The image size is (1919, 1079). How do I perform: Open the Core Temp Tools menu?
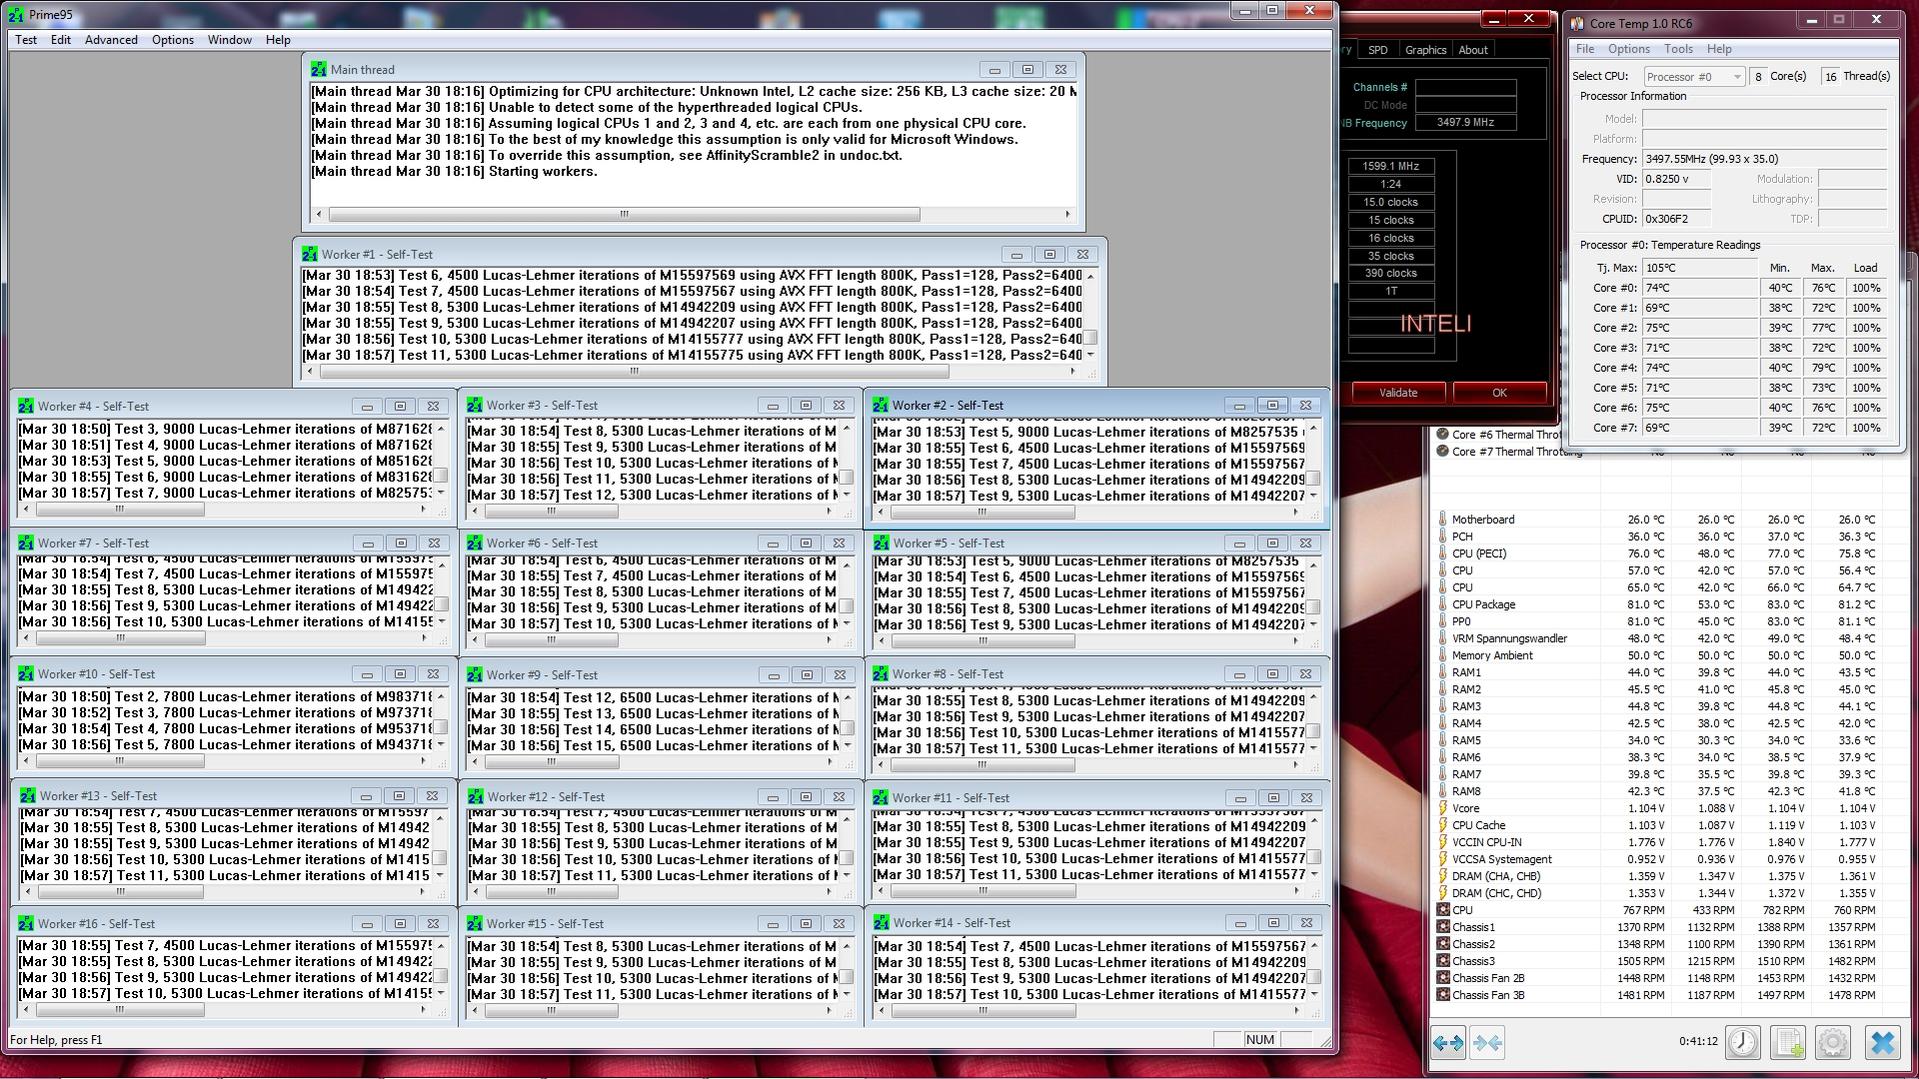pos(1678,49)
